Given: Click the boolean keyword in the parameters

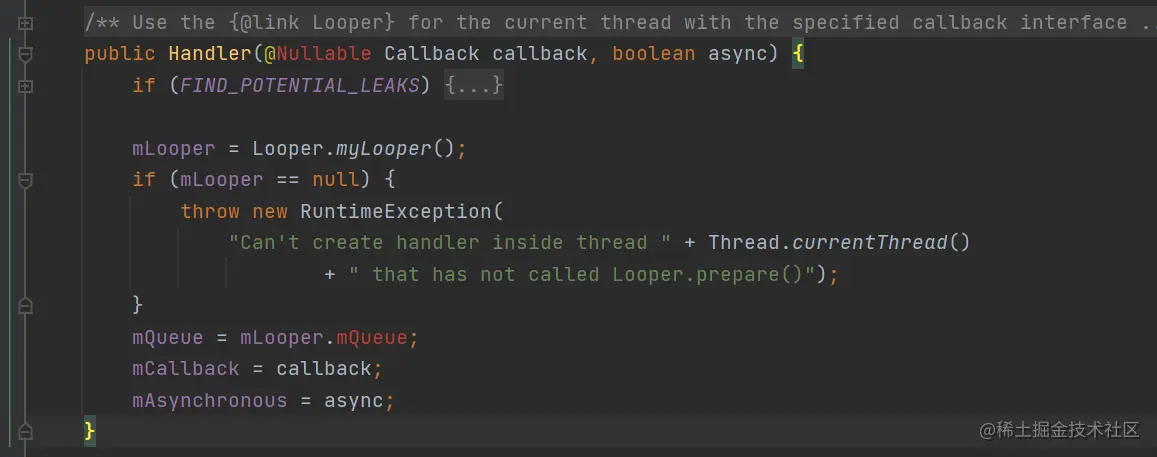Looking at the screenshot, I should tap(654, 55).
